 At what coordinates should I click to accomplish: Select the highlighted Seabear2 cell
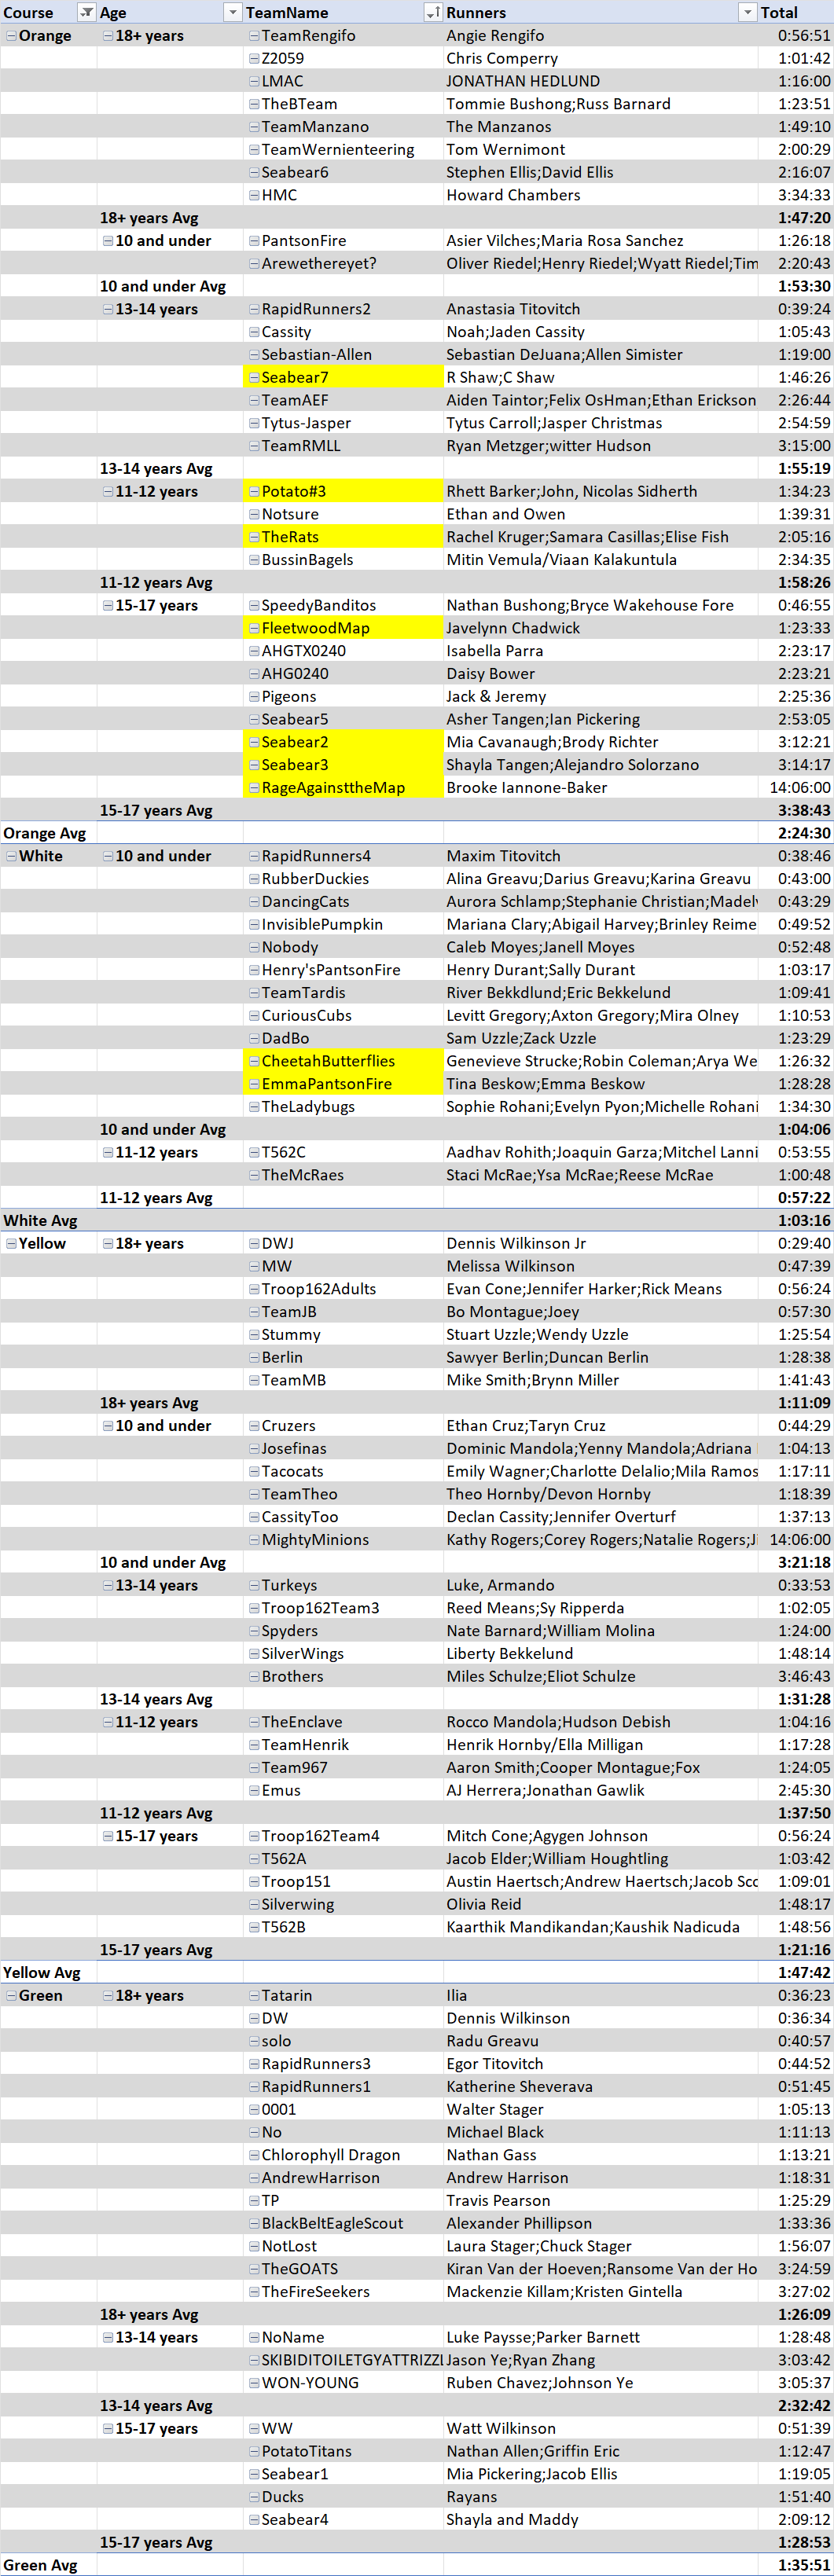click(343, 742)
